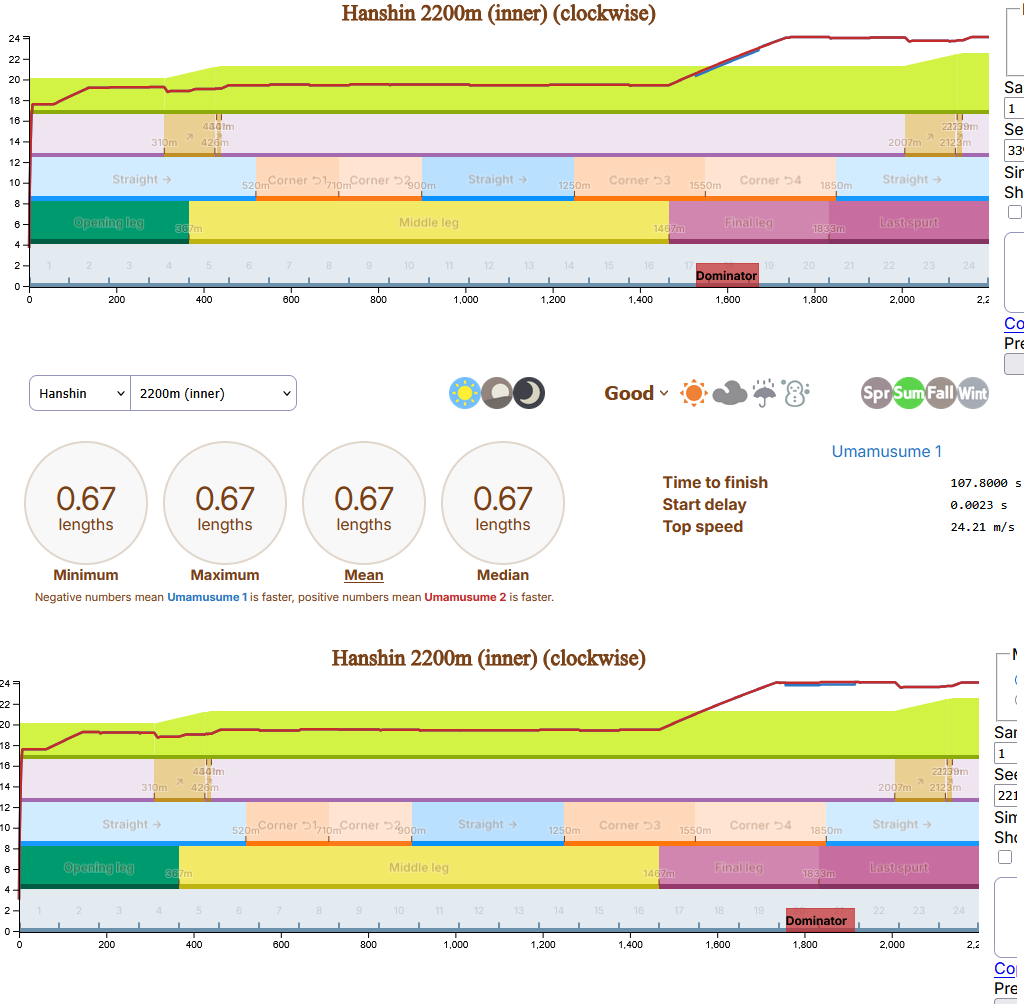Image resolution: width=1024 pixels, height=1004 pixels.
Task: Click the Final leg section in bottom chart
Action: click(739, 867)
